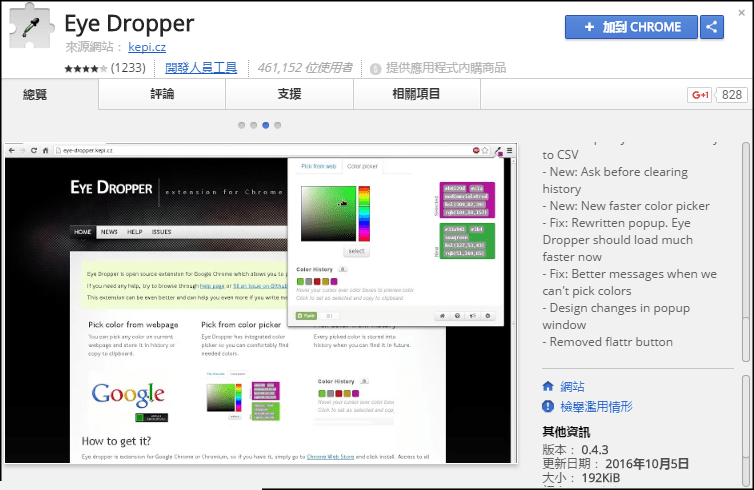The image size is (754, 490).
Task: Select the 總覽 tab
Action: pyautogui.click(x=35, y=94)
